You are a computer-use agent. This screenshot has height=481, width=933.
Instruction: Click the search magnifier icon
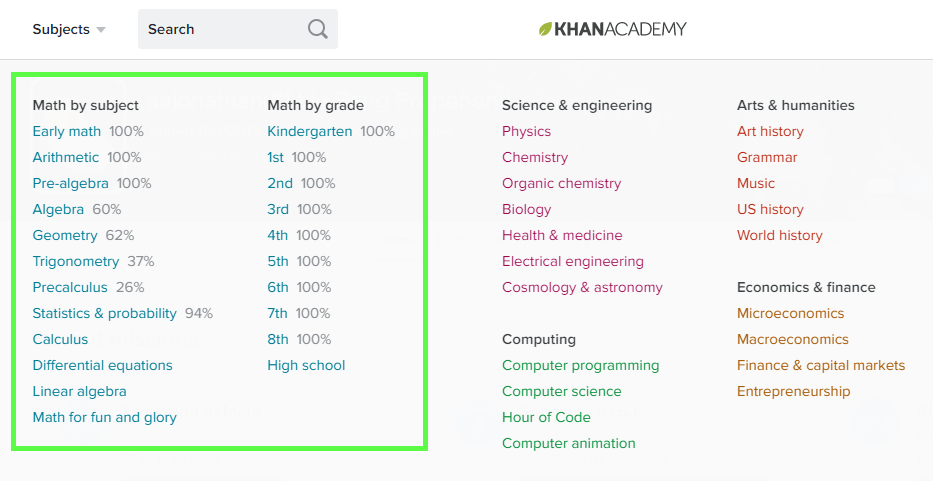click(x=318, y=29)
